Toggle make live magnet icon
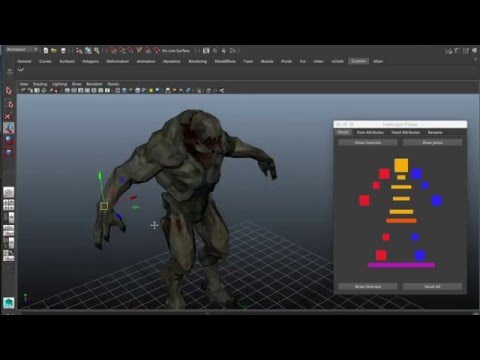480x360 pixels. 157,51
